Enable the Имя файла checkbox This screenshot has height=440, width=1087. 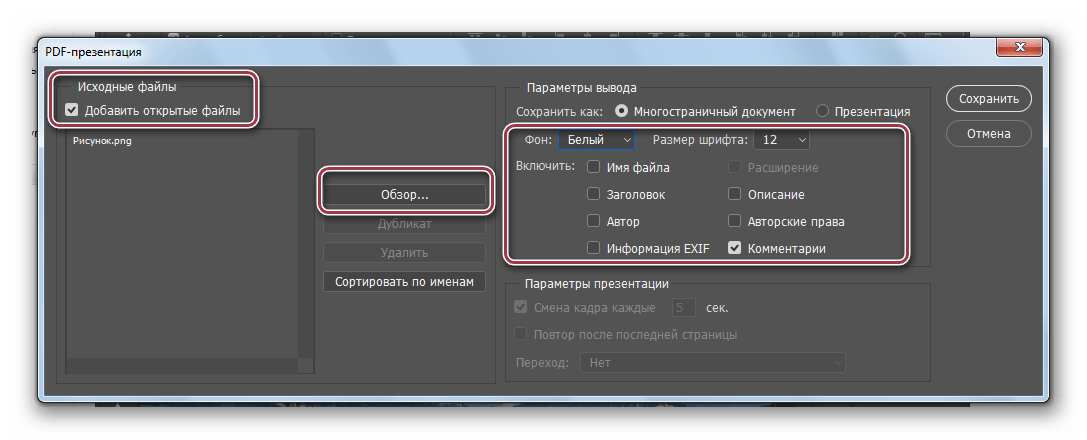(x=593, y=167)
